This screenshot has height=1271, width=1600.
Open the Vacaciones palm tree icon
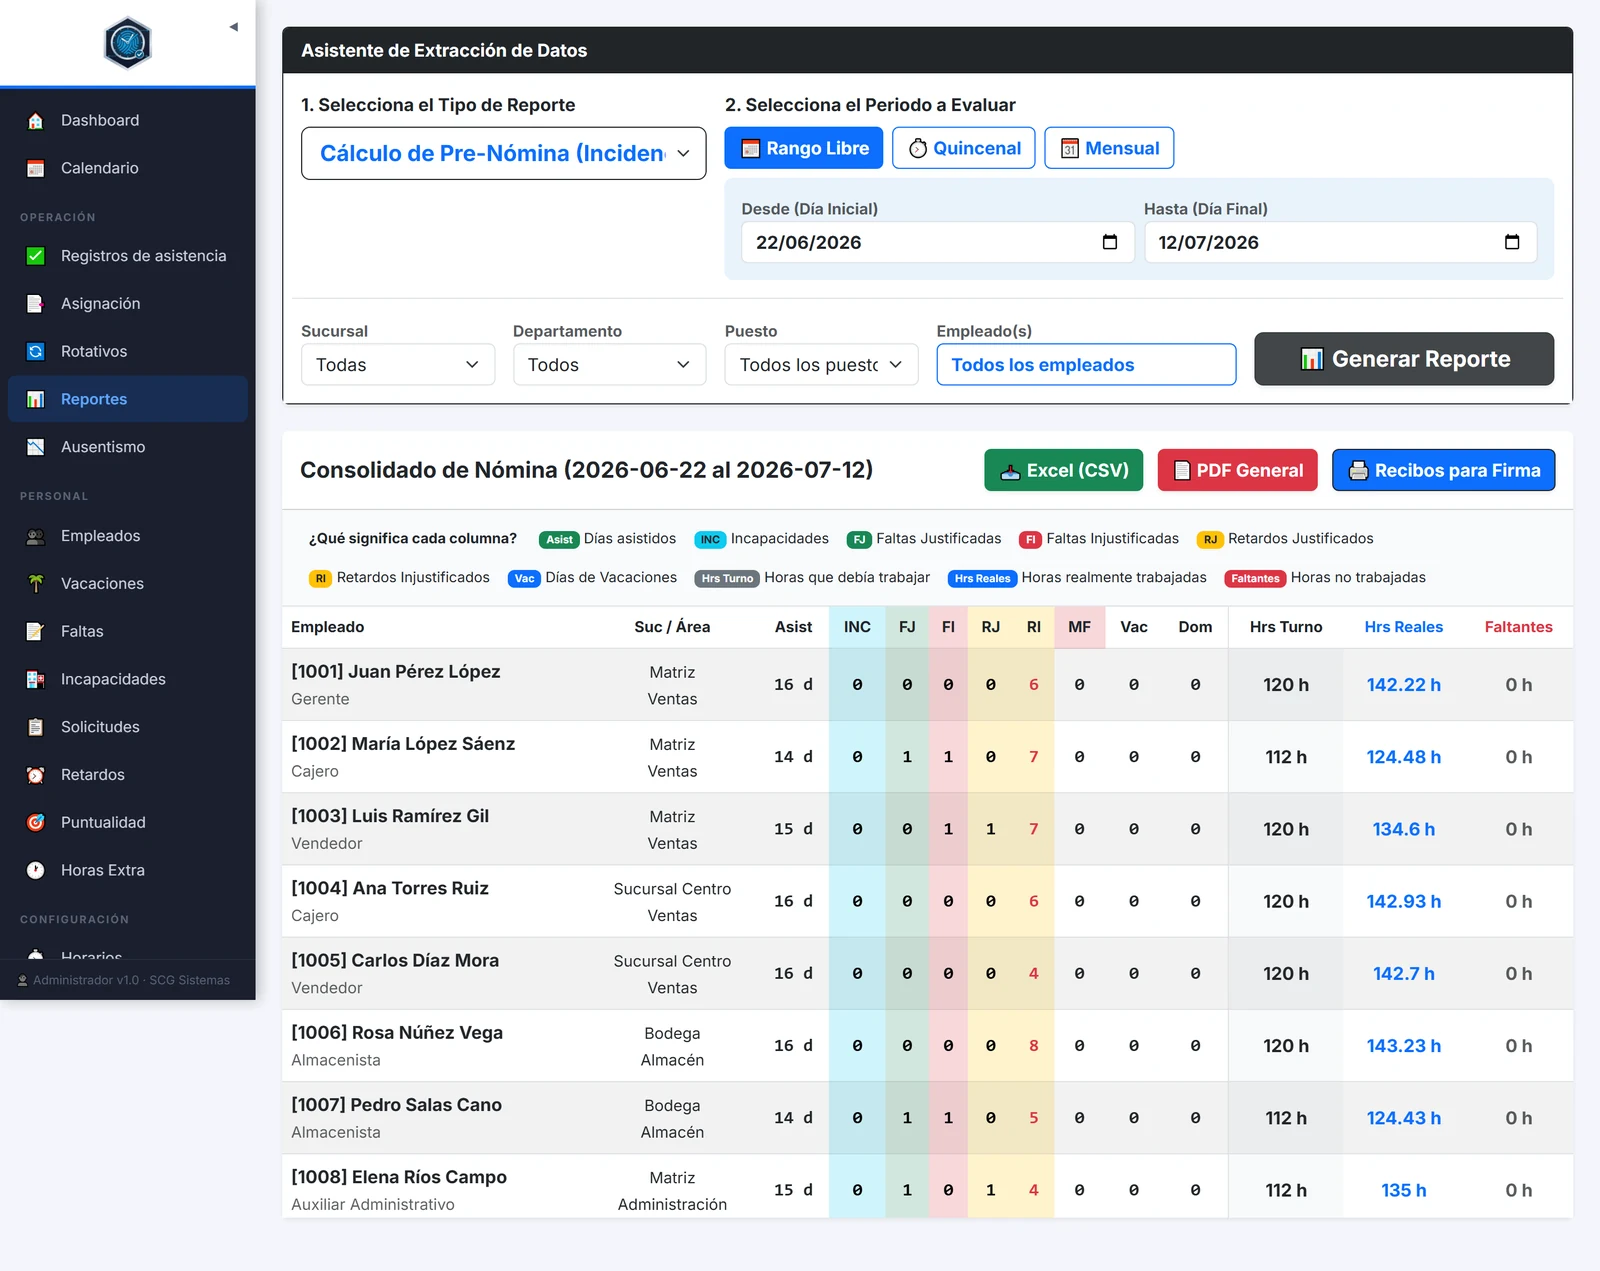click(x=36, y=584)
